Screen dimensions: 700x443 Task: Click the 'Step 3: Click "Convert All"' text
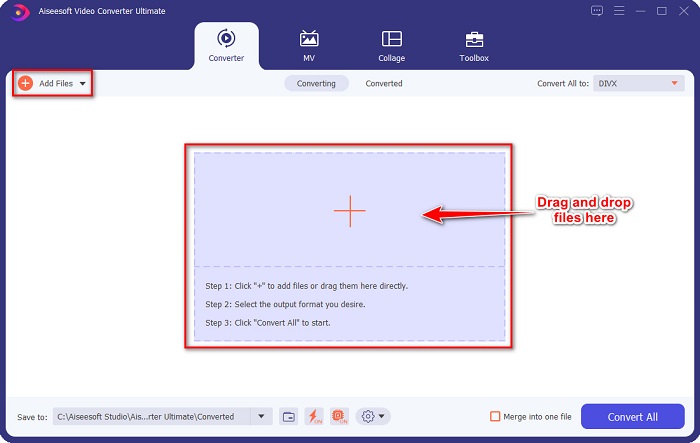pyautogui.click(x=268, y=323)
